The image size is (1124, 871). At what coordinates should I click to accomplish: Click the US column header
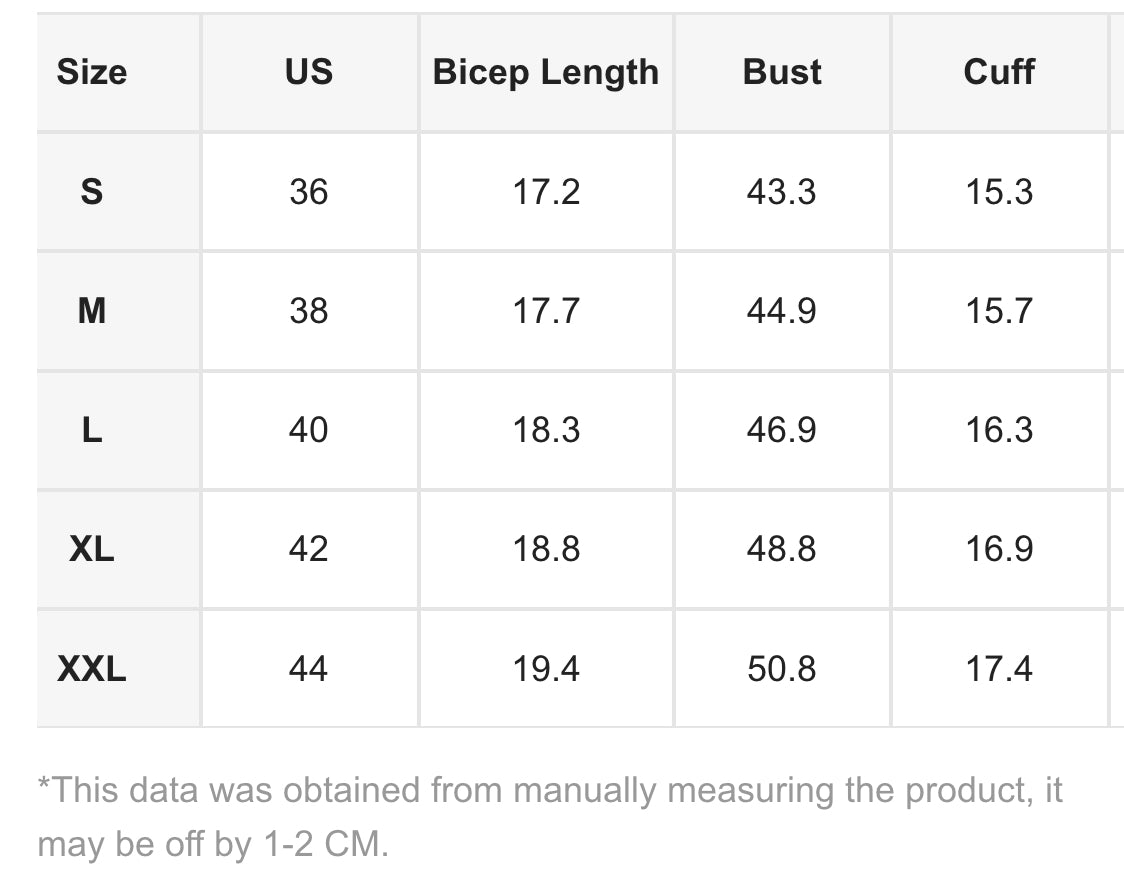308,72
